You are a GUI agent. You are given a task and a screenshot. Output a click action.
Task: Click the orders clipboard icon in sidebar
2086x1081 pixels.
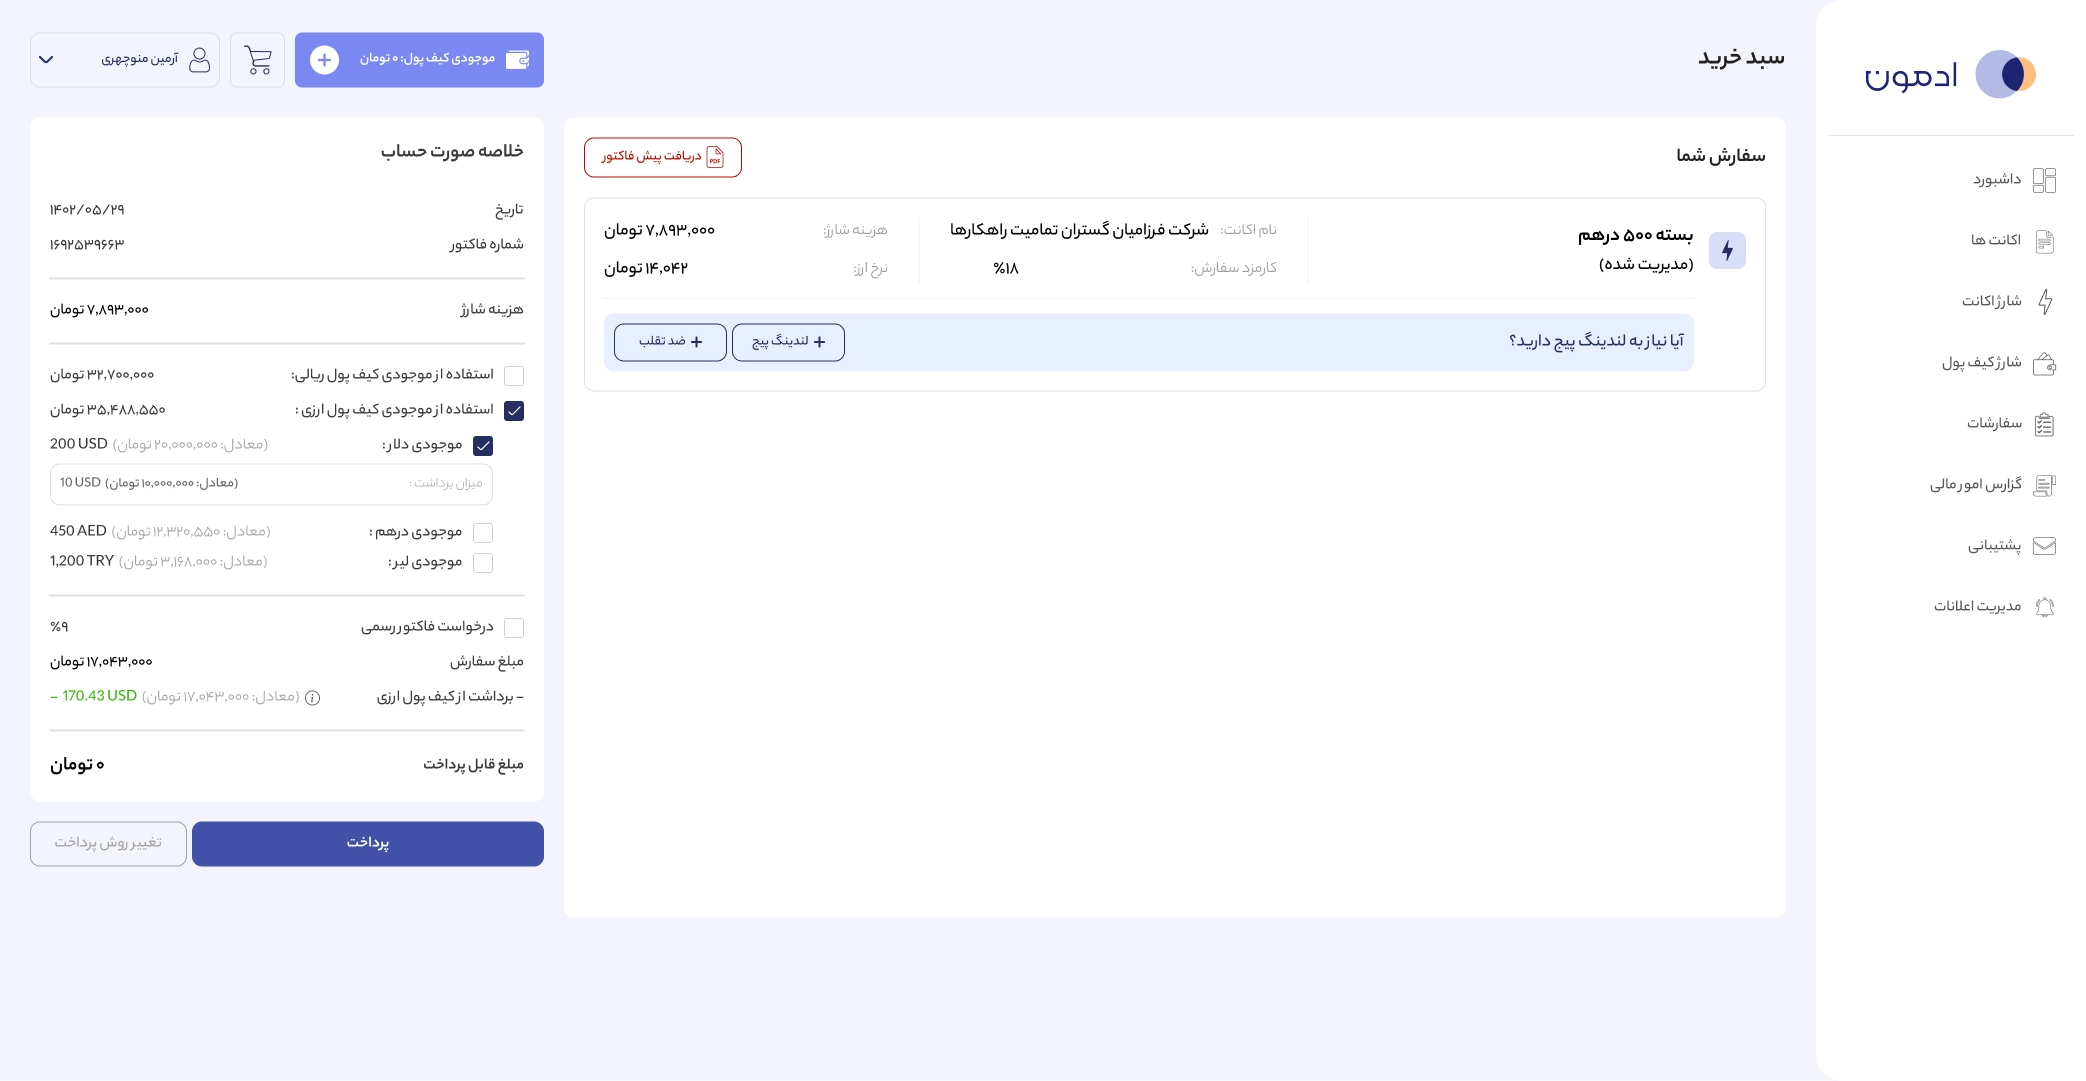[x=2045, y=424]
